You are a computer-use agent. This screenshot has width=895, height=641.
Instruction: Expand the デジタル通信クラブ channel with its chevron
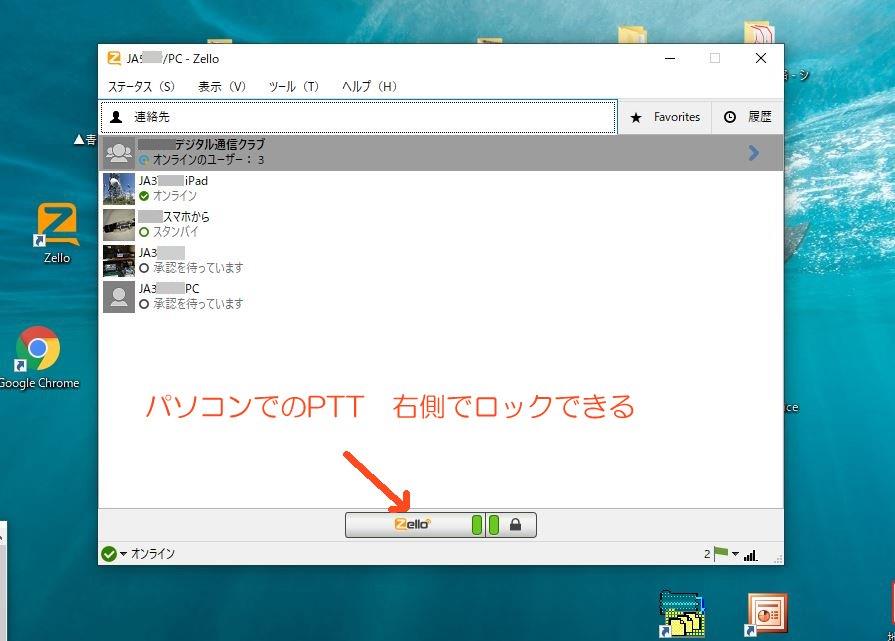tap(753, 153)
